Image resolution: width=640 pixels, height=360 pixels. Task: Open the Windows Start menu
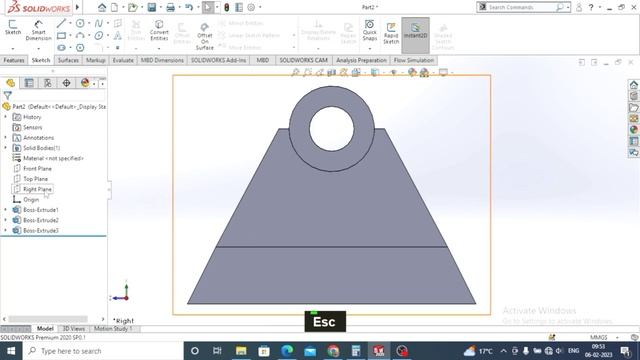[11, 351]
